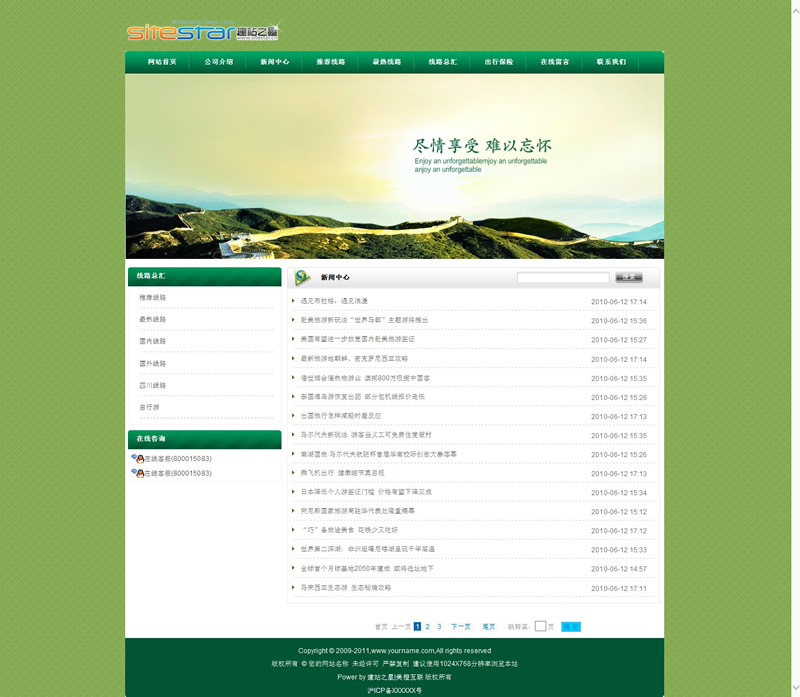This screenshot has width=800, height=697.
Task: Click the page-number jump input box
Action: click(x=540, y=627)
